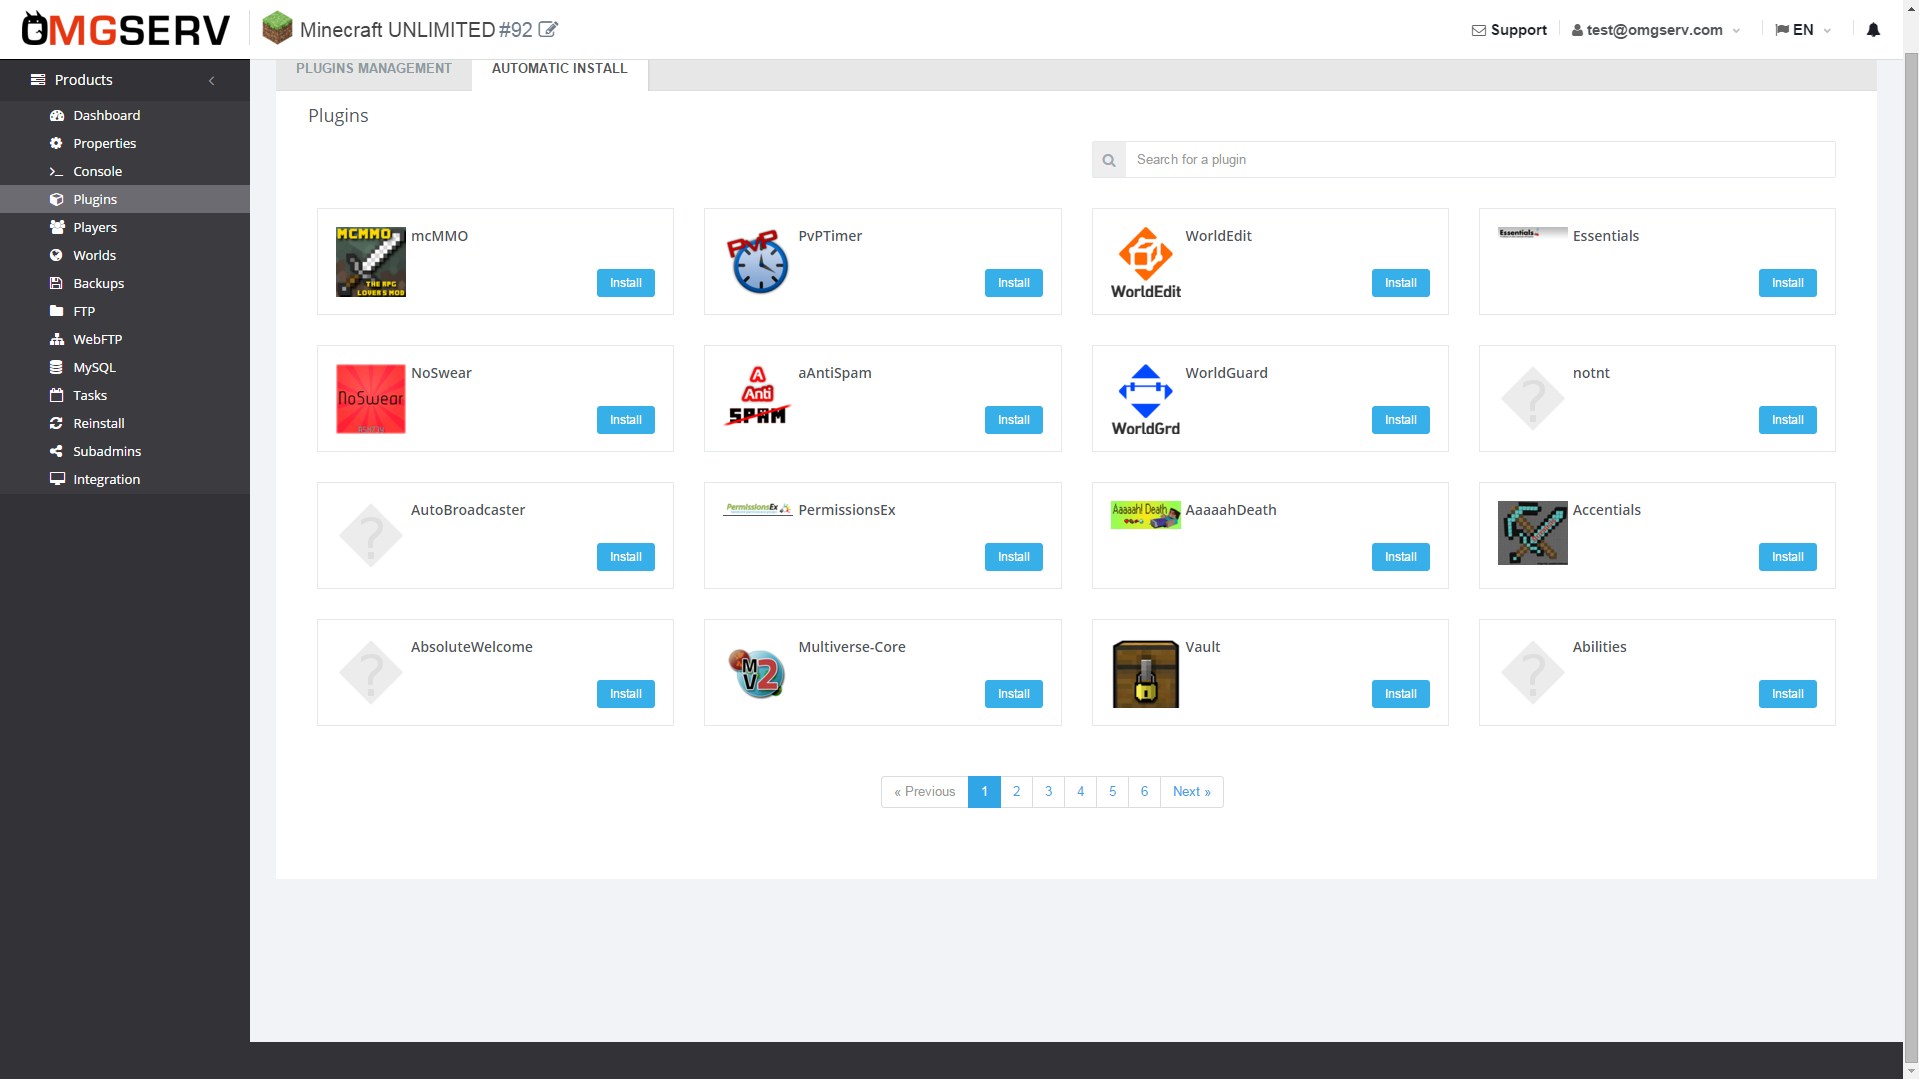Click the « Previous pagination link
This screenshot has width=1919, height=1079.
pos(924,792)
